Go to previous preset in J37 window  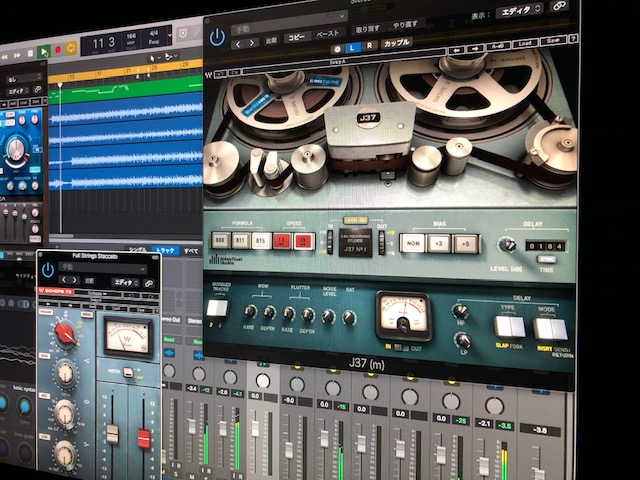click(x=239, y=43)
